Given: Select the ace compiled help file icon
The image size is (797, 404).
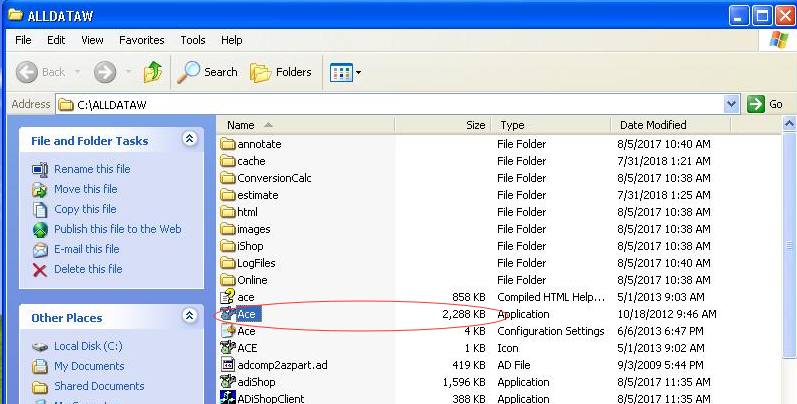Looking at the screenshot, I should click(228, 297).
